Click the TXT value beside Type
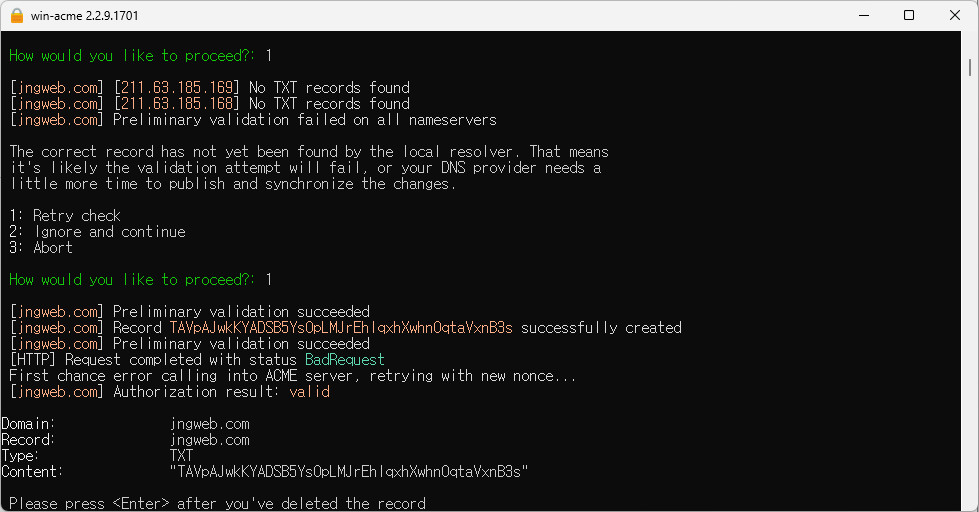 (181, 455)
